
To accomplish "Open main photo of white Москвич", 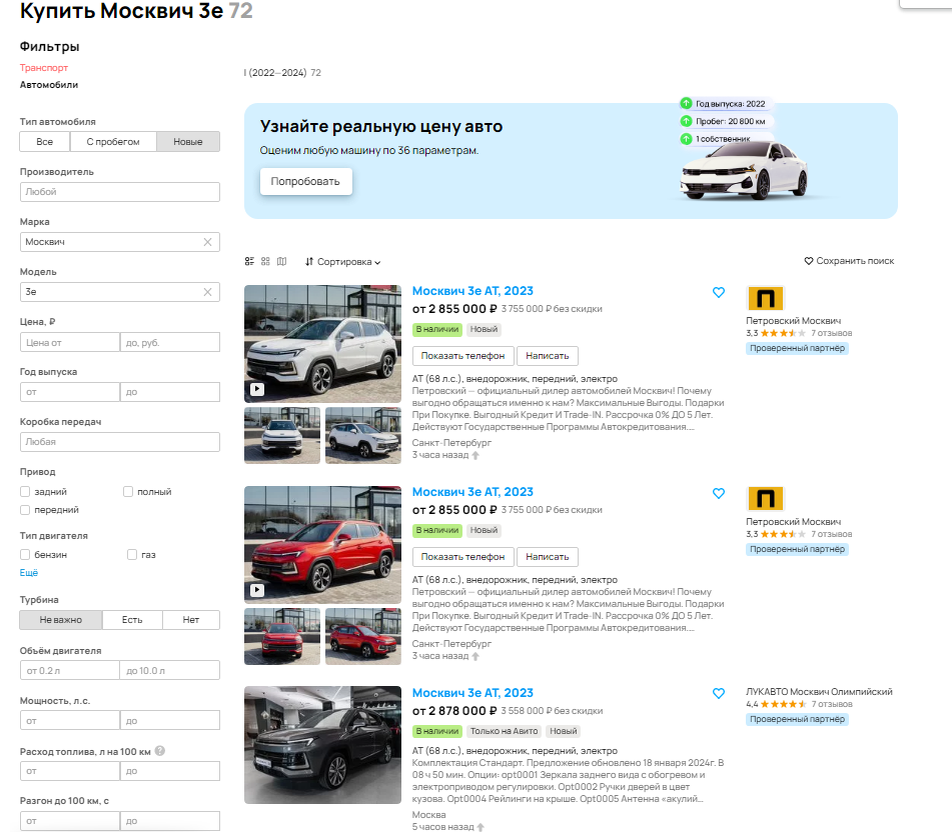I will click(x=322, y=344).
